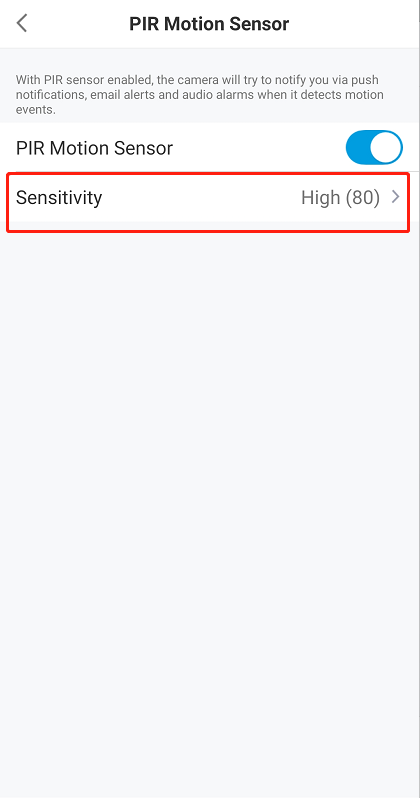This screenshot has width=420, height=798.
Task: Go back using the header arrow
Action: [22, 23]
